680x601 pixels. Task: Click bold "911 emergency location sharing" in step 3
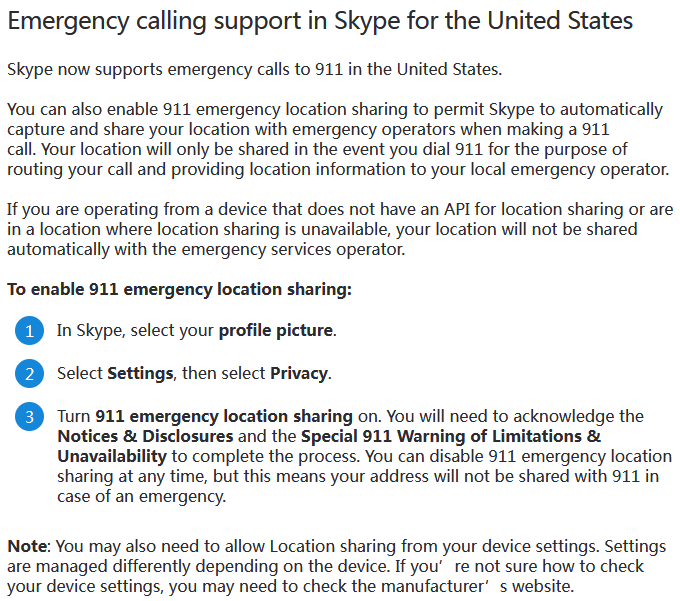tap(224, 416)
